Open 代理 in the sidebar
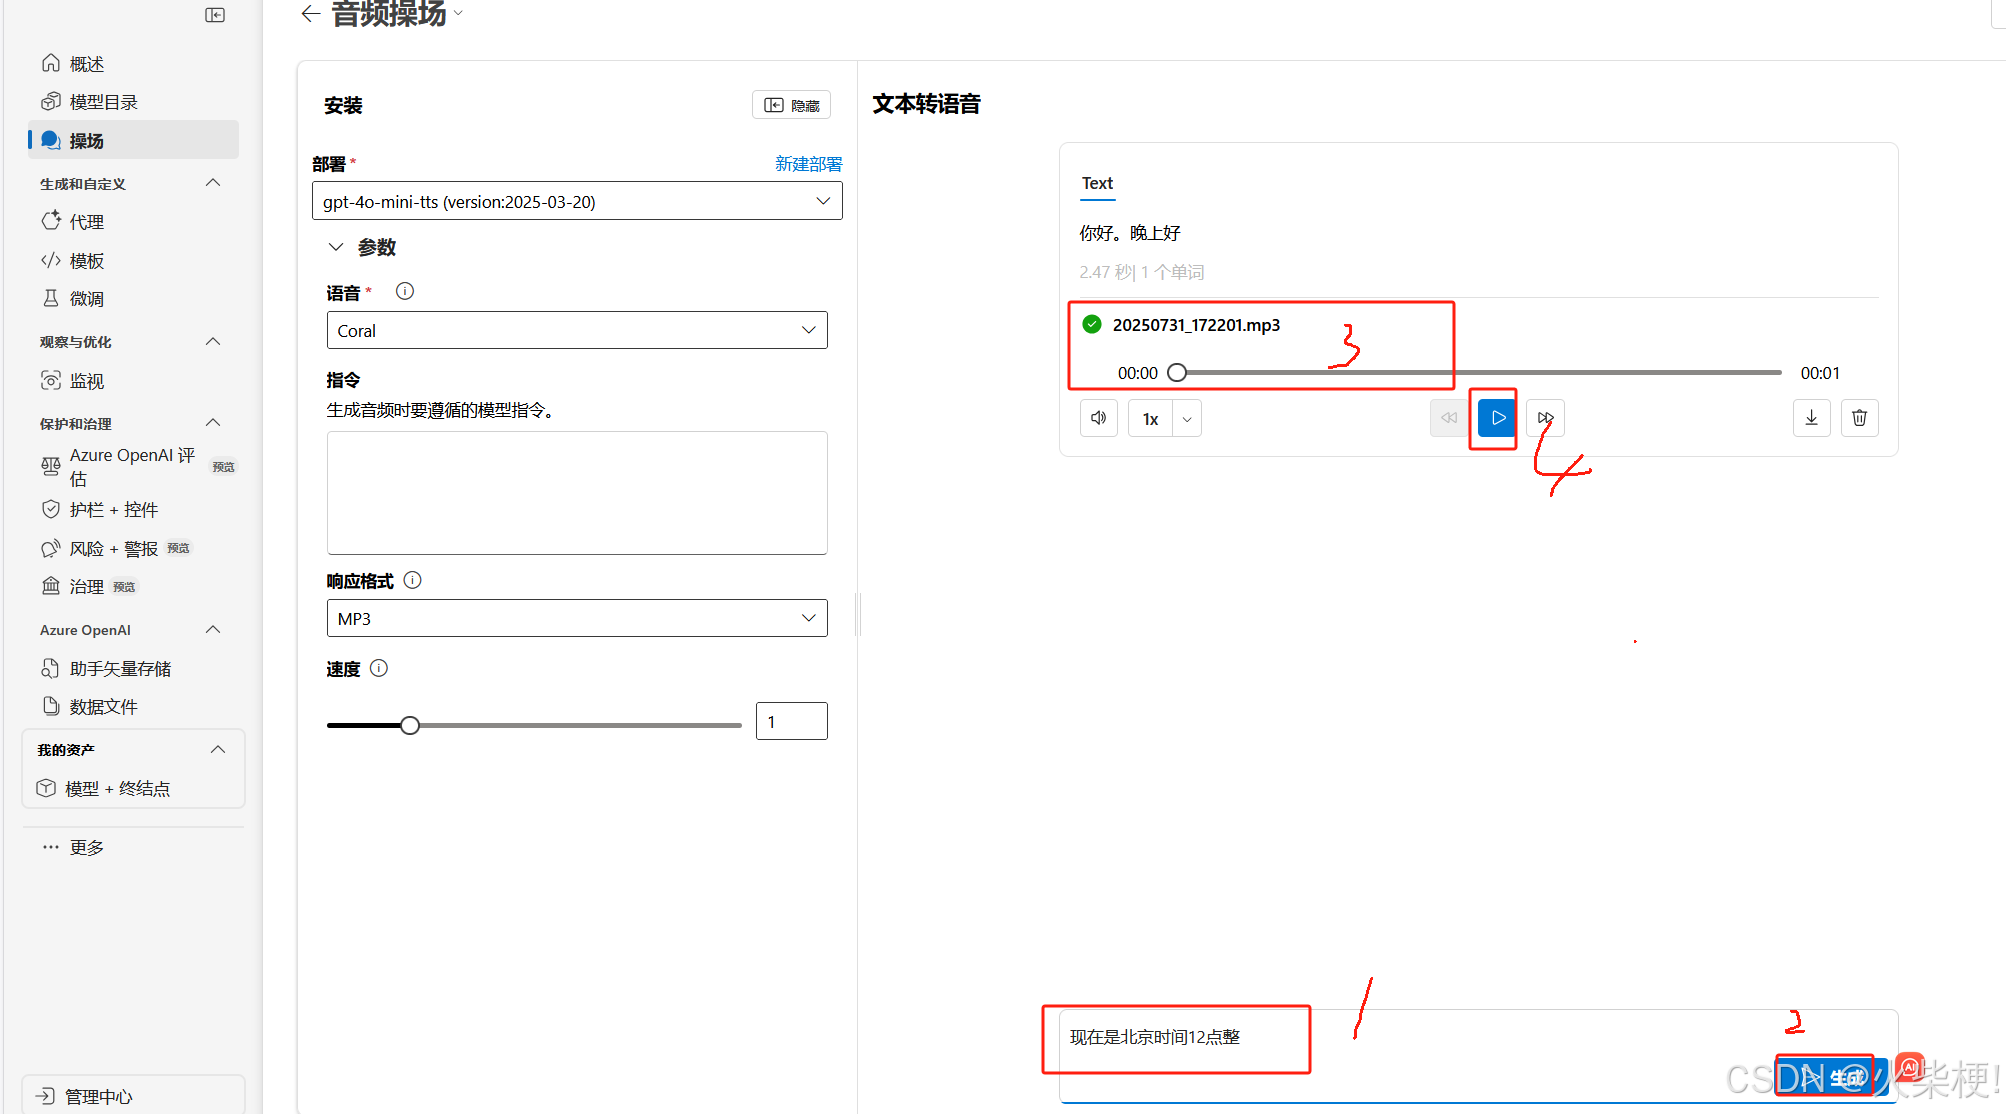Image resolution: width=2006 pixels, height=1114 pixels. coord(134,221)
